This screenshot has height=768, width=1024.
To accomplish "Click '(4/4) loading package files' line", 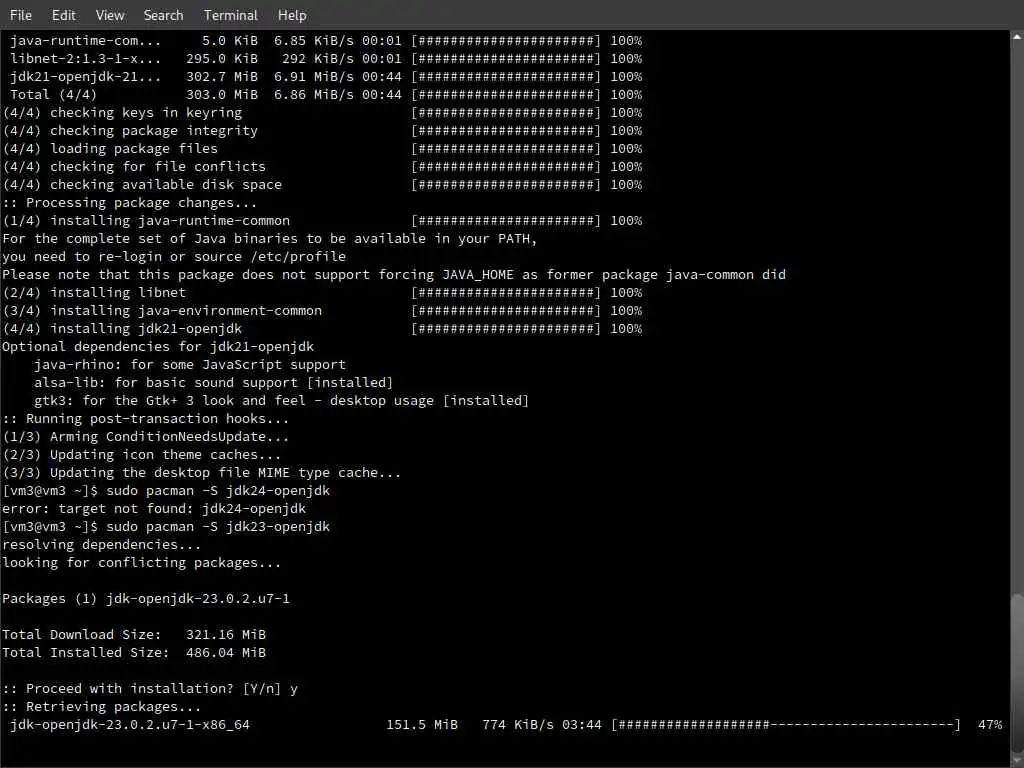I will coord(323,149).
